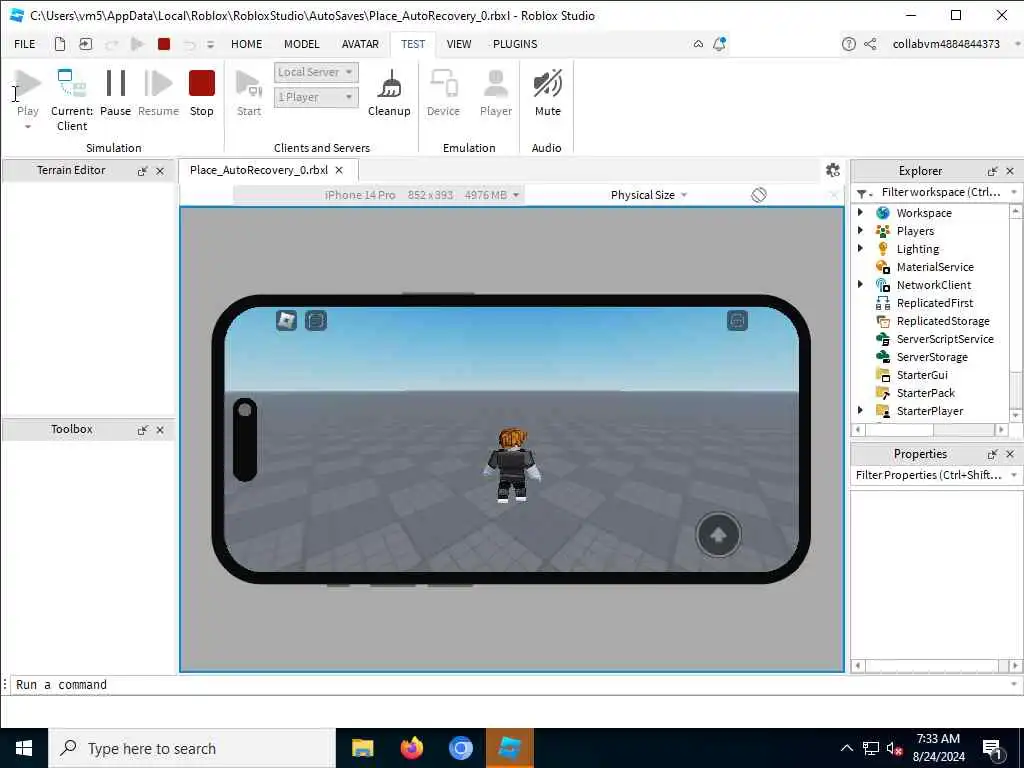Image resolution: width=1024 pixels, height=768 pixels.
Task: Click the Start clients and servers icon
Action: [x=249, y=84]
